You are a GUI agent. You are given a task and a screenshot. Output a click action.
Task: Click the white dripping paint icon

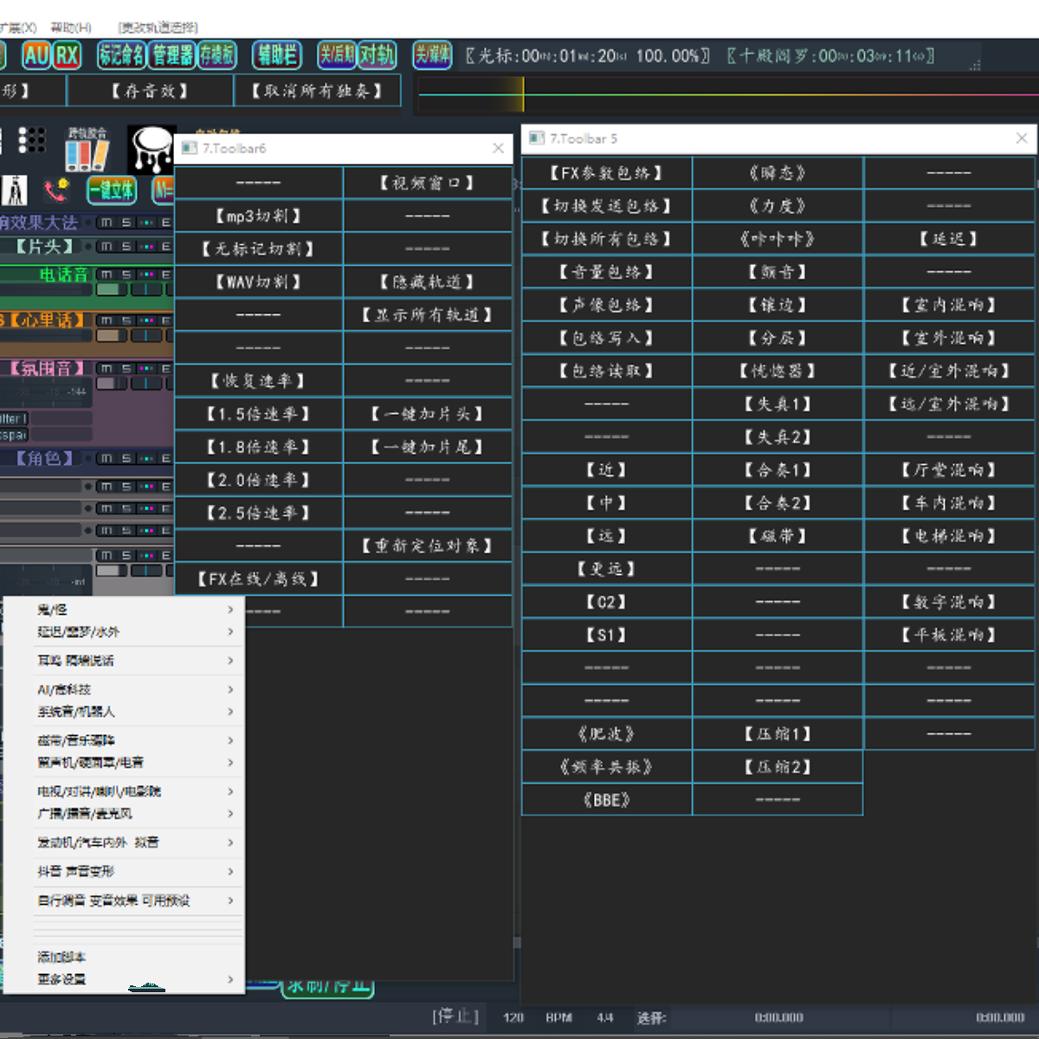click(x=152, y=149)
